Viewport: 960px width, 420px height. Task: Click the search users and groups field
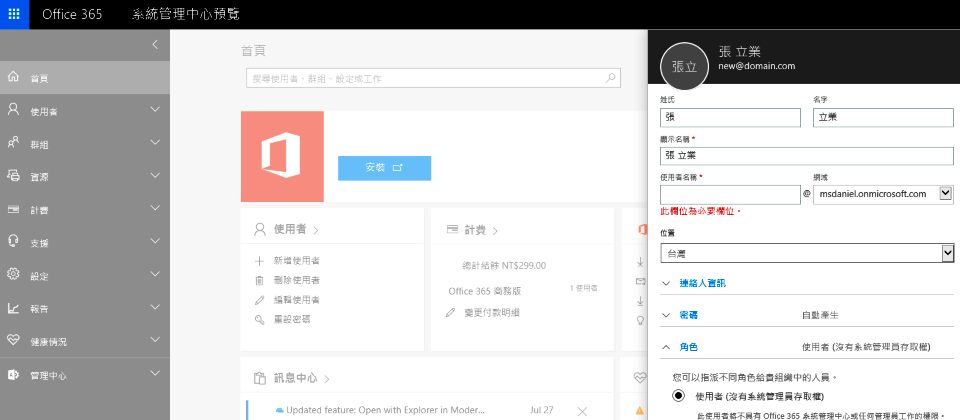pyautogui.click(x=433, y=78)
